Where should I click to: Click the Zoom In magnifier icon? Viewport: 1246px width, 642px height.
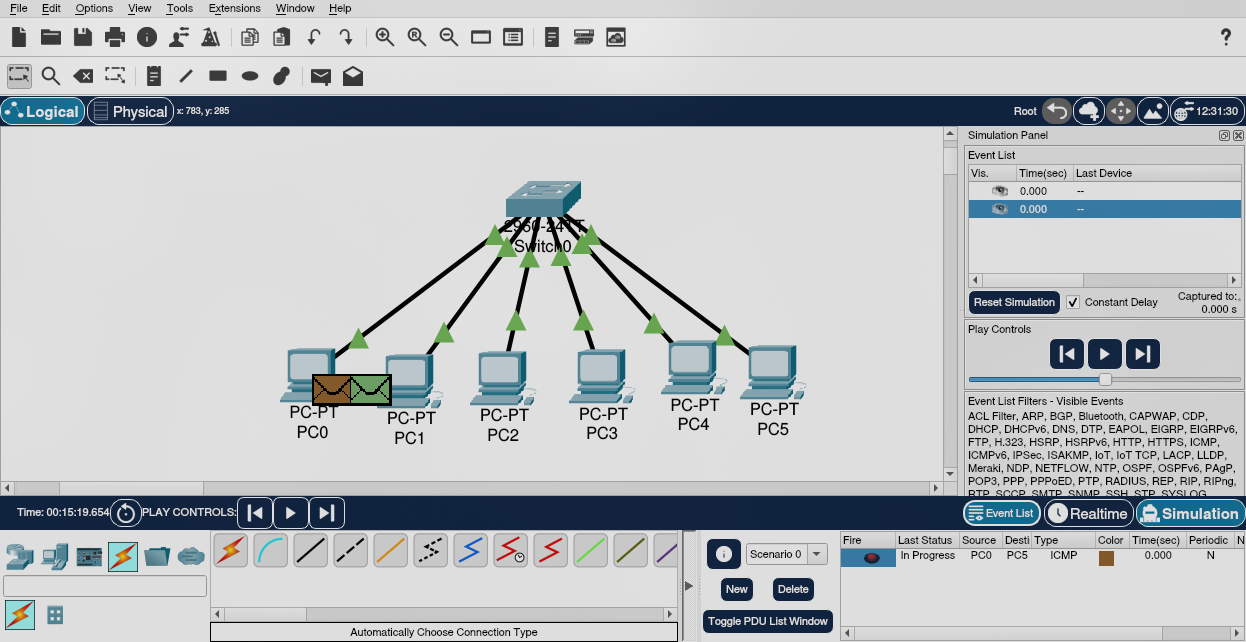[x=384, y=37]
